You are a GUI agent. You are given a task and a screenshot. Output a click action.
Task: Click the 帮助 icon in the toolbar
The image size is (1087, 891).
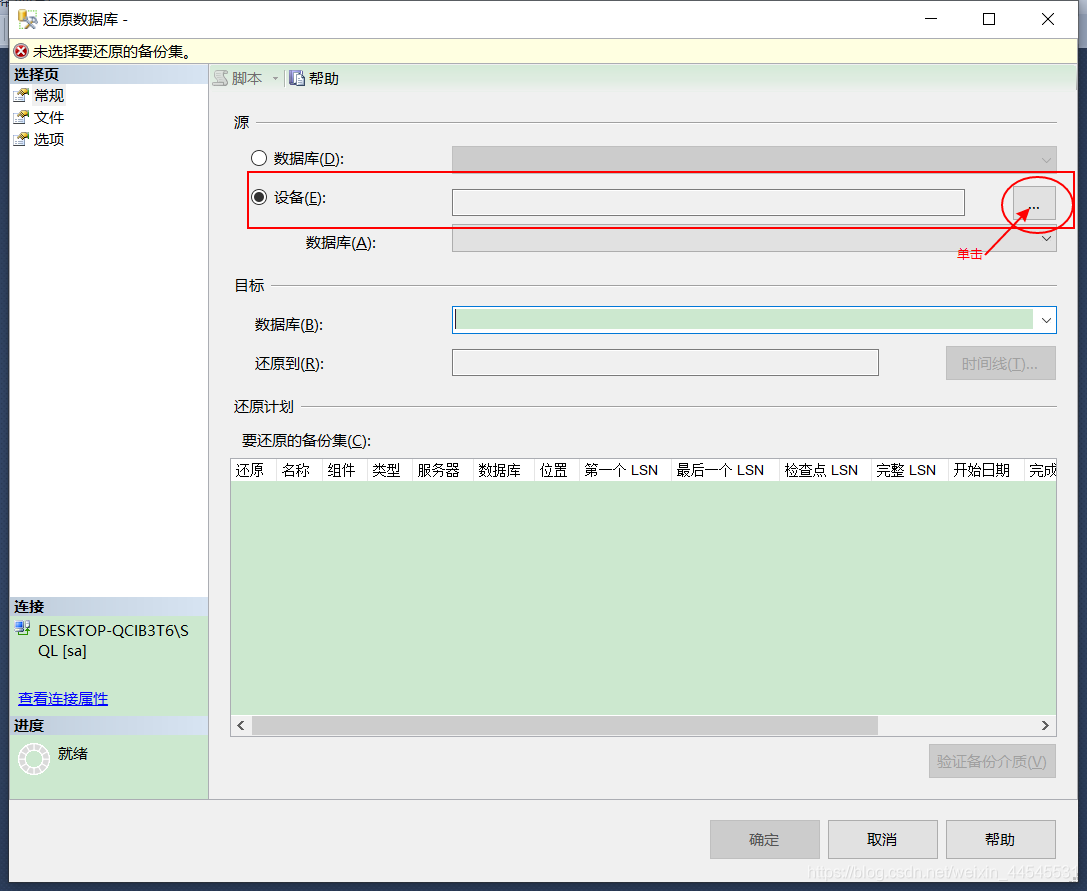(296, 77)
